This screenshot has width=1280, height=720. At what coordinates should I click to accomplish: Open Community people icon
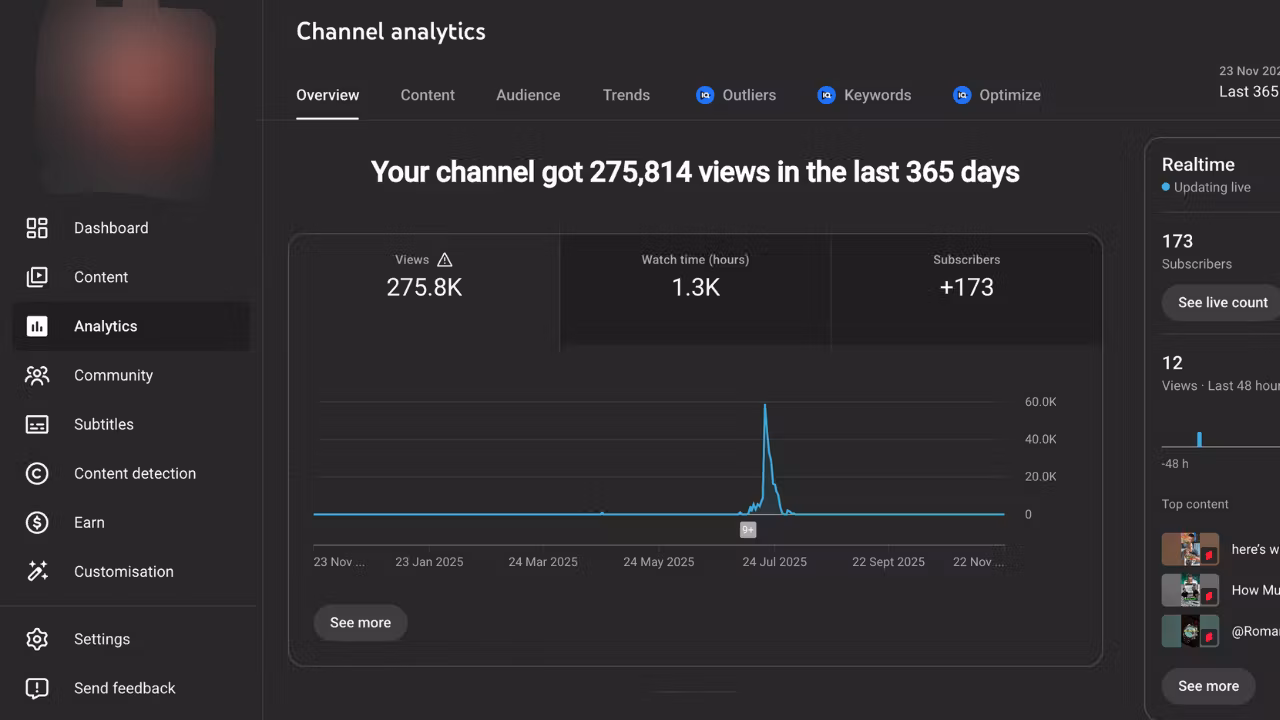click(37, 375)
